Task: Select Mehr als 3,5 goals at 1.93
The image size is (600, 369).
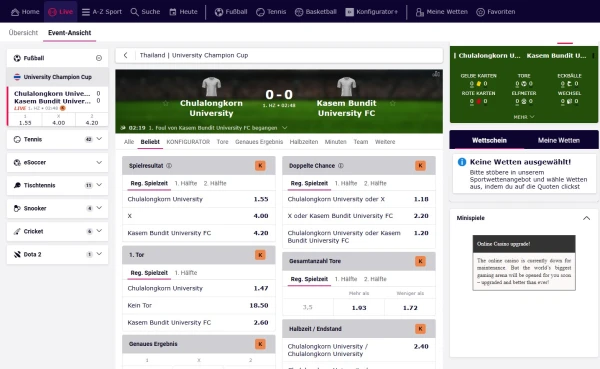Action: 359,308
